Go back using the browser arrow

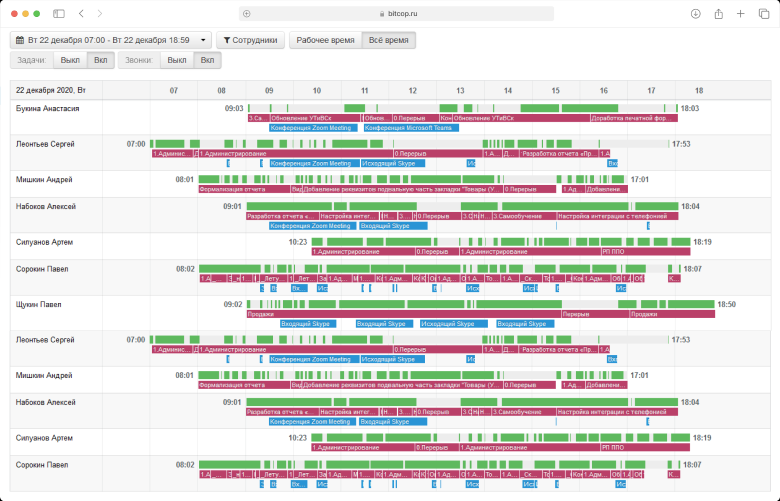(81, 14)
